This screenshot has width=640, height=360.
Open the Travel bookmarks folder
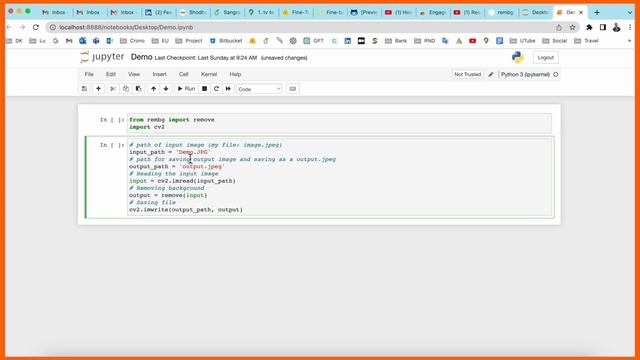(586, 41)
